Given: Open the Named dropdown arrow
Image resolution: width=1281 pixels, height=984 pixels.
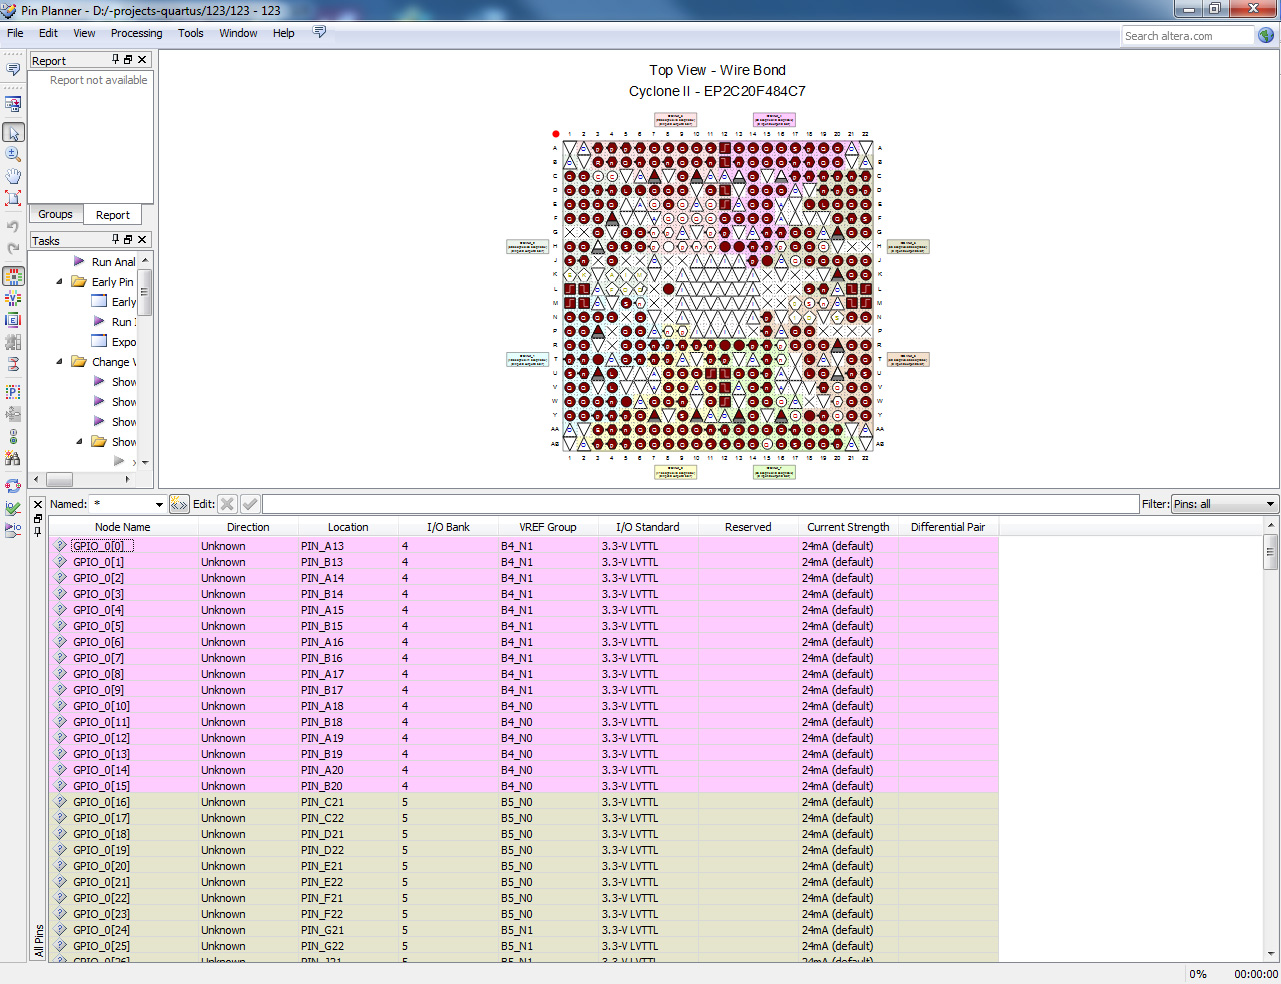Looking at the screenshot, I should pyautogui.click(x=159, y=504).
